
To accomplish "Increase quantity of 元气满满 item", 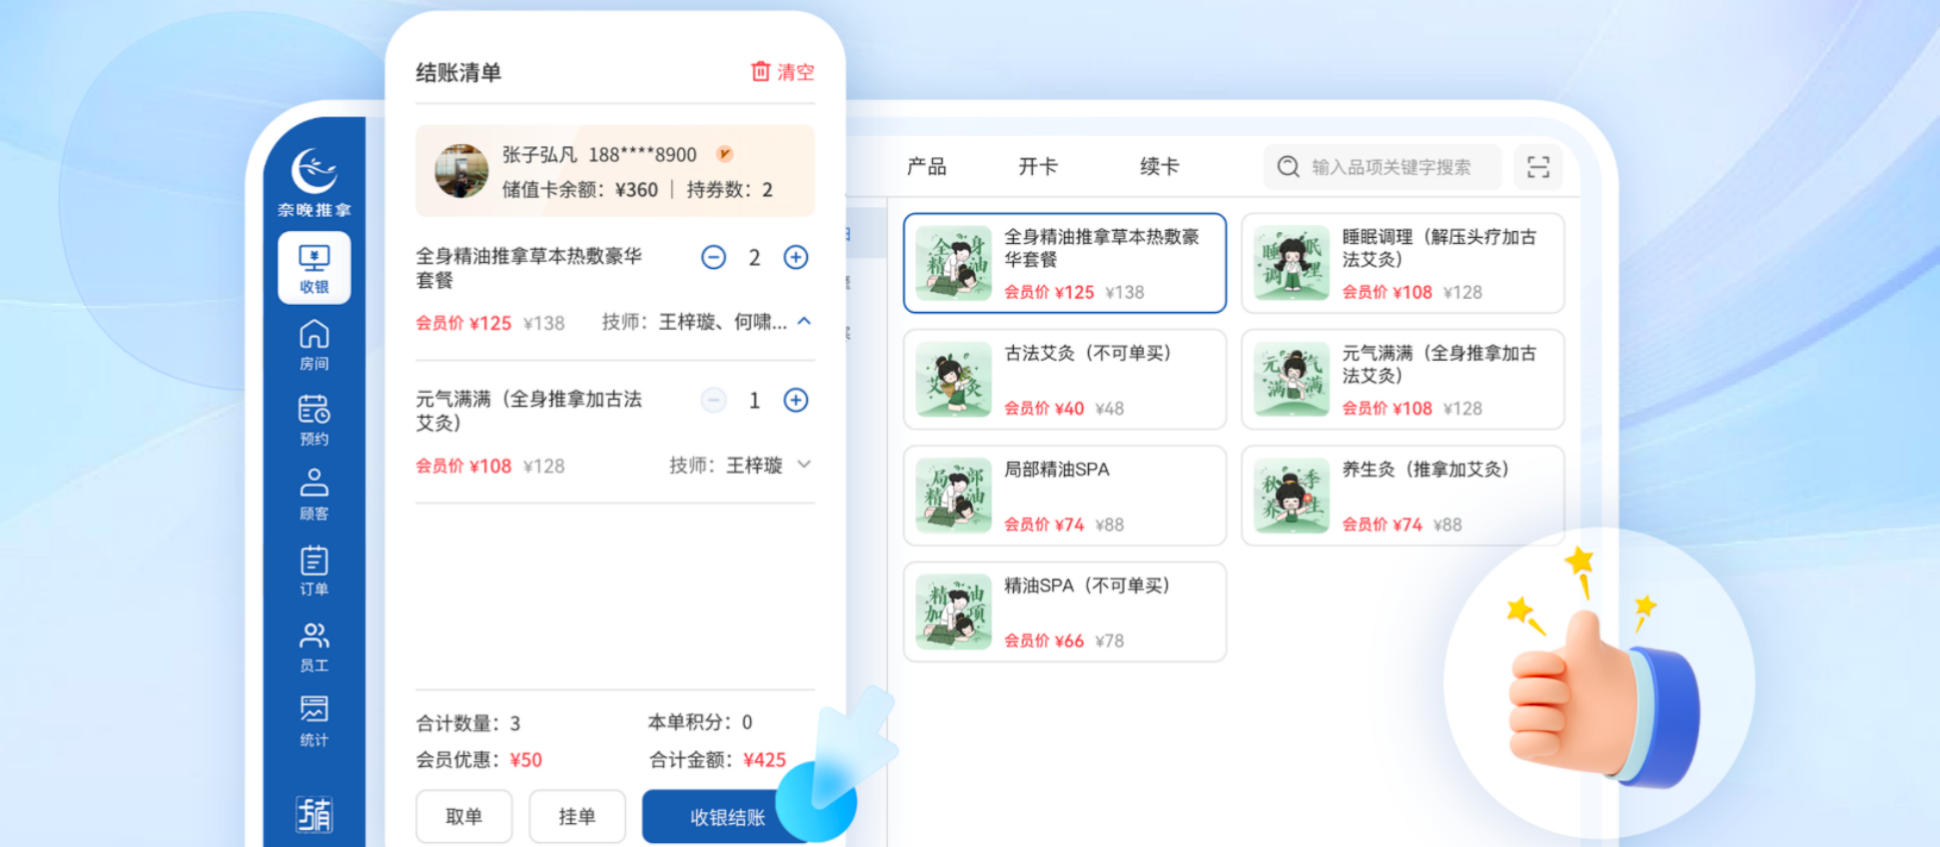I will point(796,401).
